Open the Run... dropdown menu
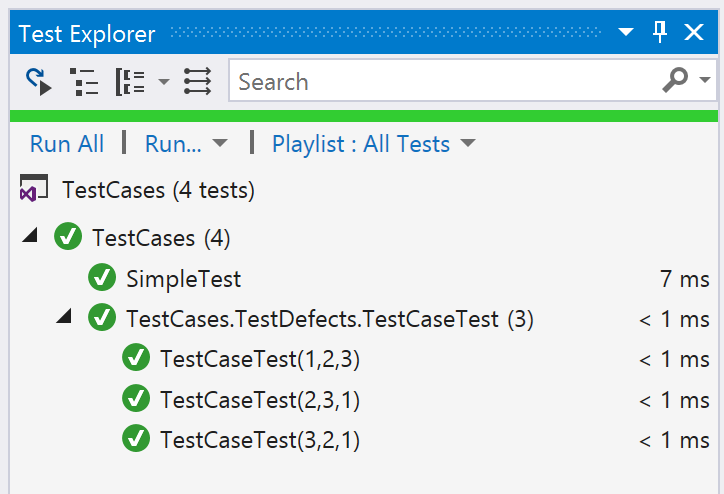The width and height of the screenshot is (724, 494). tap(186, 144)
